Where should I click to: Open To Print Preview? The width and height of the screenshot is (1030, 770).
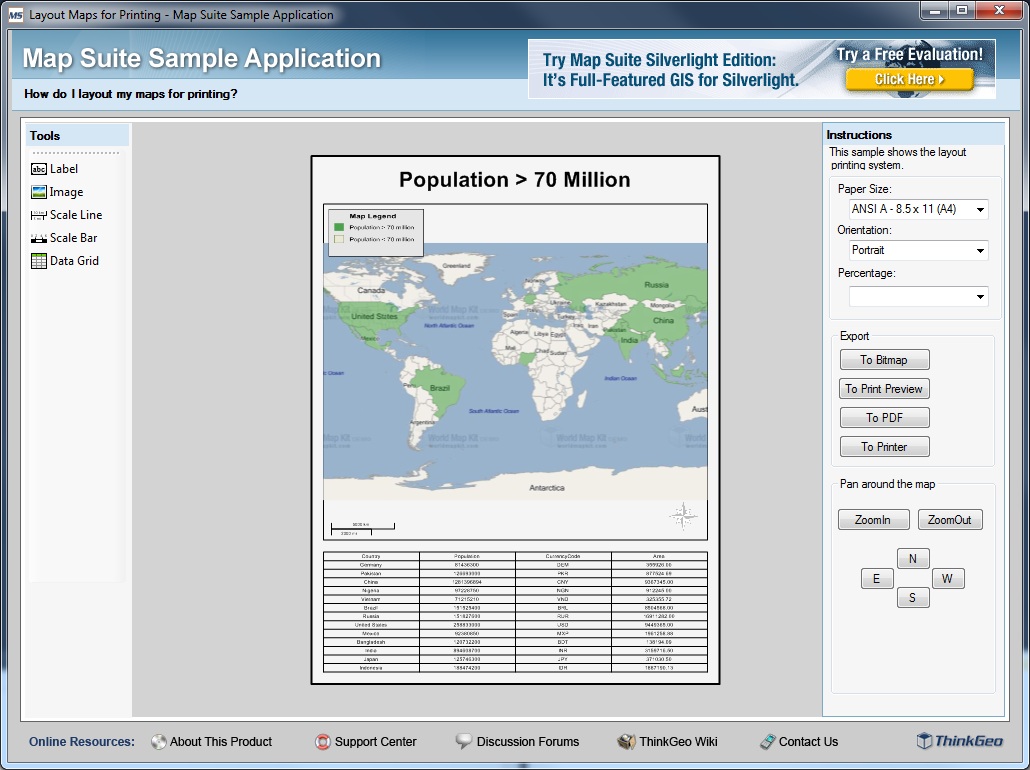884,388
